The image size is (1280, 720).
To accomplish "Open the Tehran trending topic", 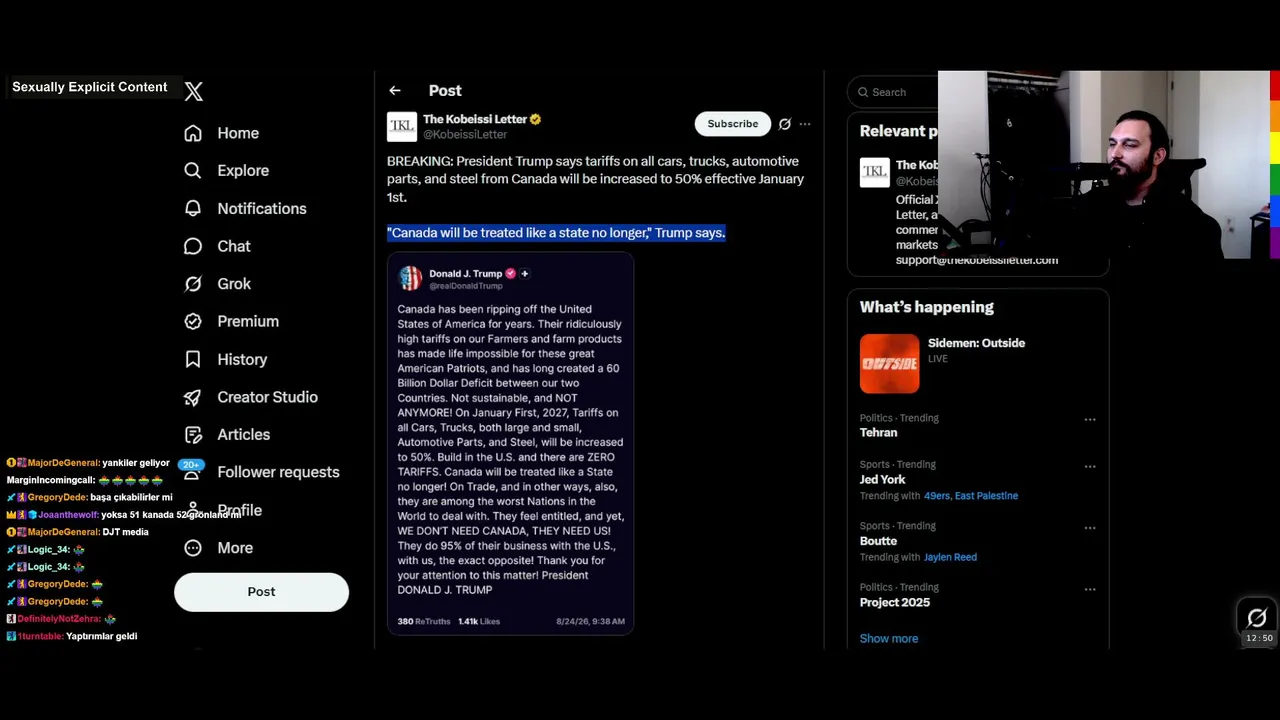I will click(878, 433).
